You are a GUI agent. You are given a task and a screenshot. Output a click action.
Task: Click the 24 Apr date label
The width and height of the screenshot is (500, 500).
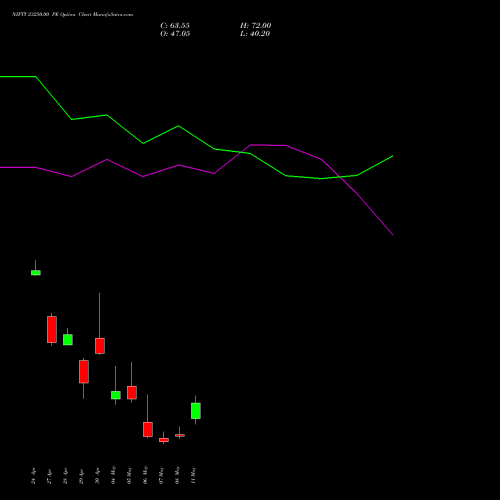click(33, 476)
